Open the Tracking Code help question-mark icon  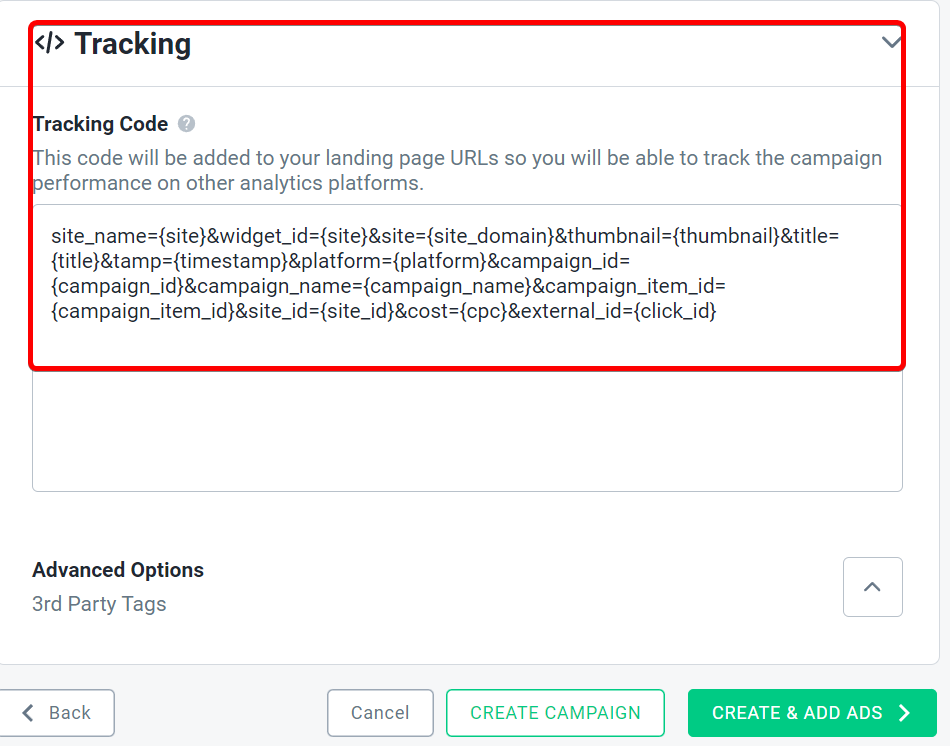pos(186,124)
